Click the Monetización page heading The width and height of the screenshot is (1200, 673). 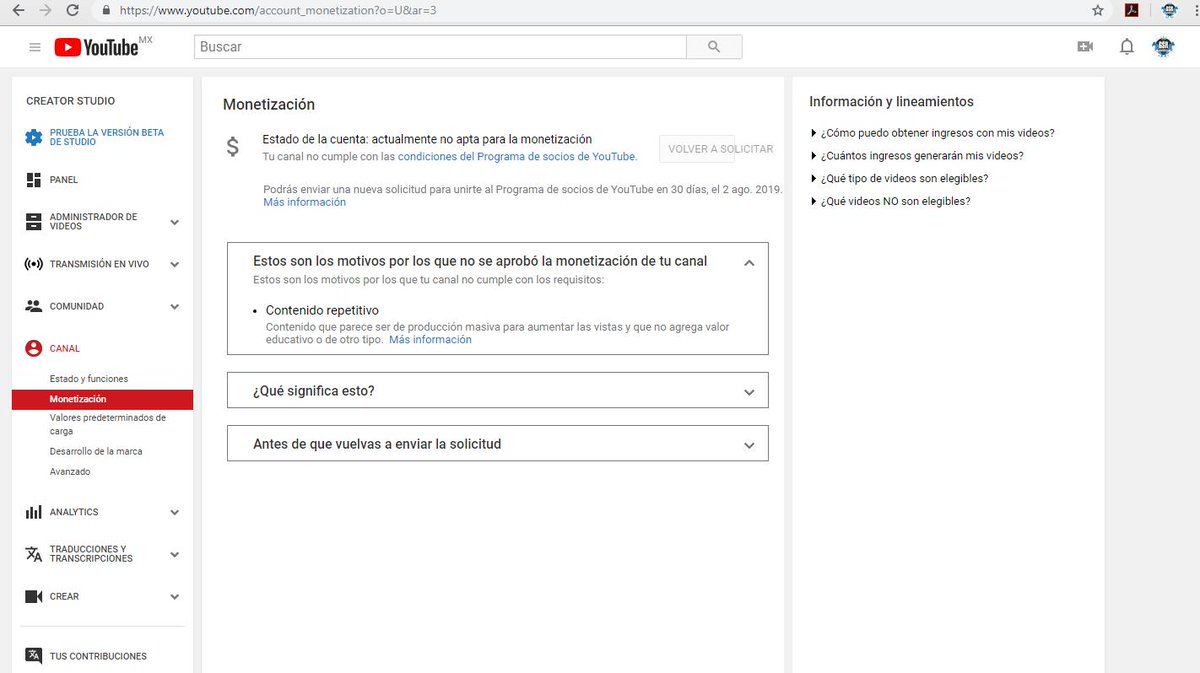click(x=269, y=104)
